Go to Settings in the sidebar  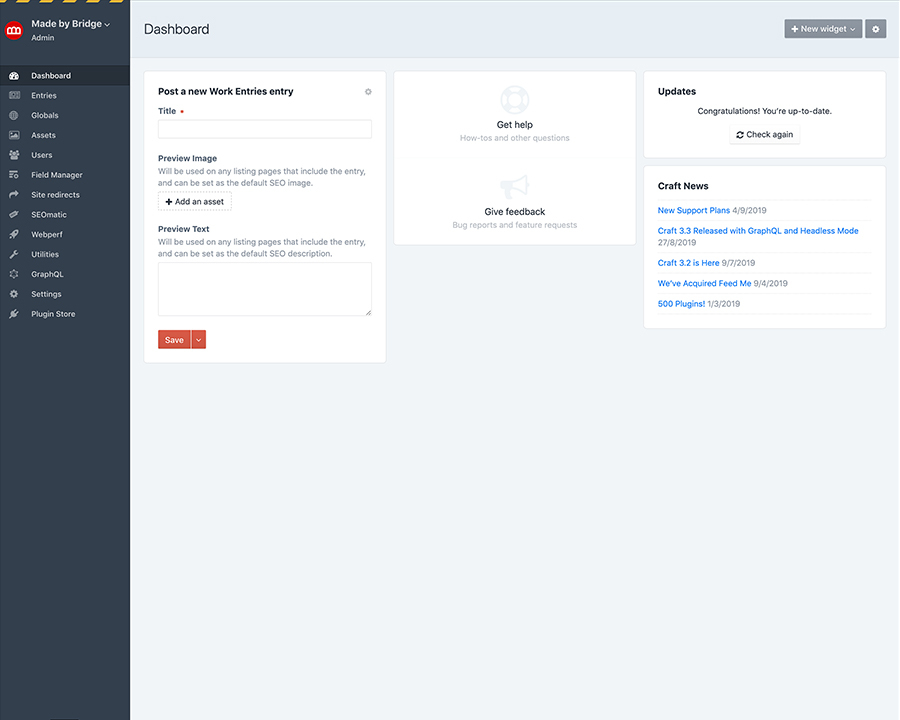[46, 294]
